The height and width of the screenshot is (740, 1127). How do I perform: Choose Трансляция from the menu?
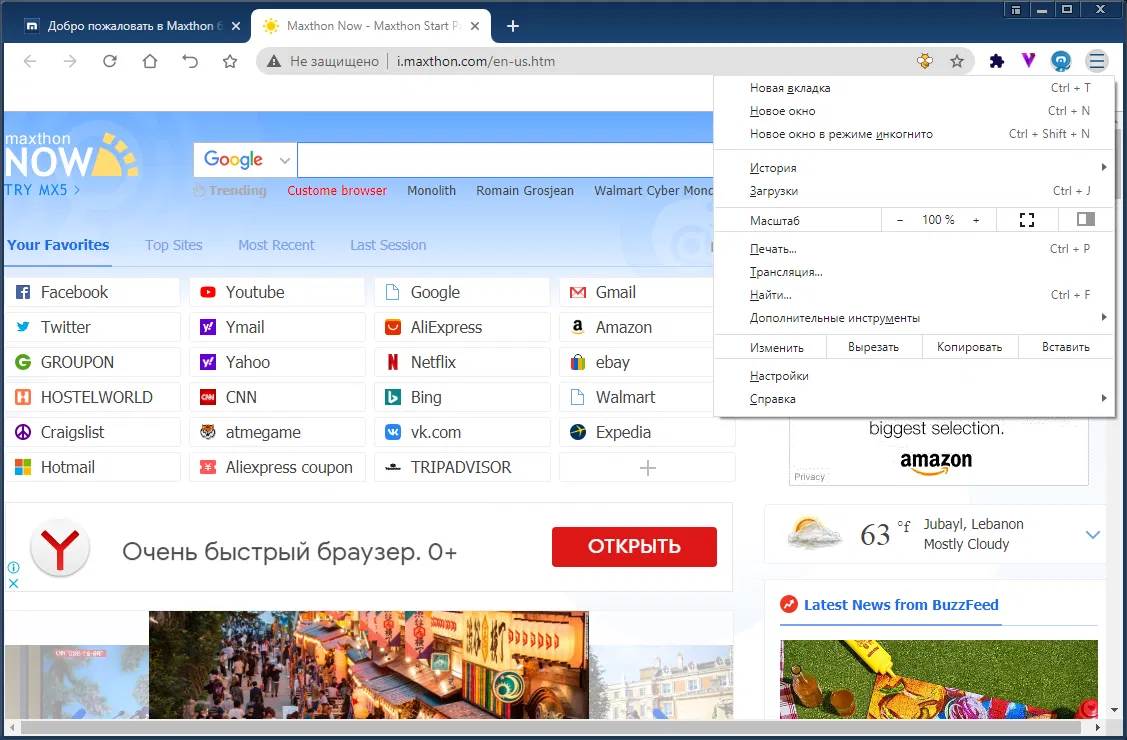coord(915,272)
